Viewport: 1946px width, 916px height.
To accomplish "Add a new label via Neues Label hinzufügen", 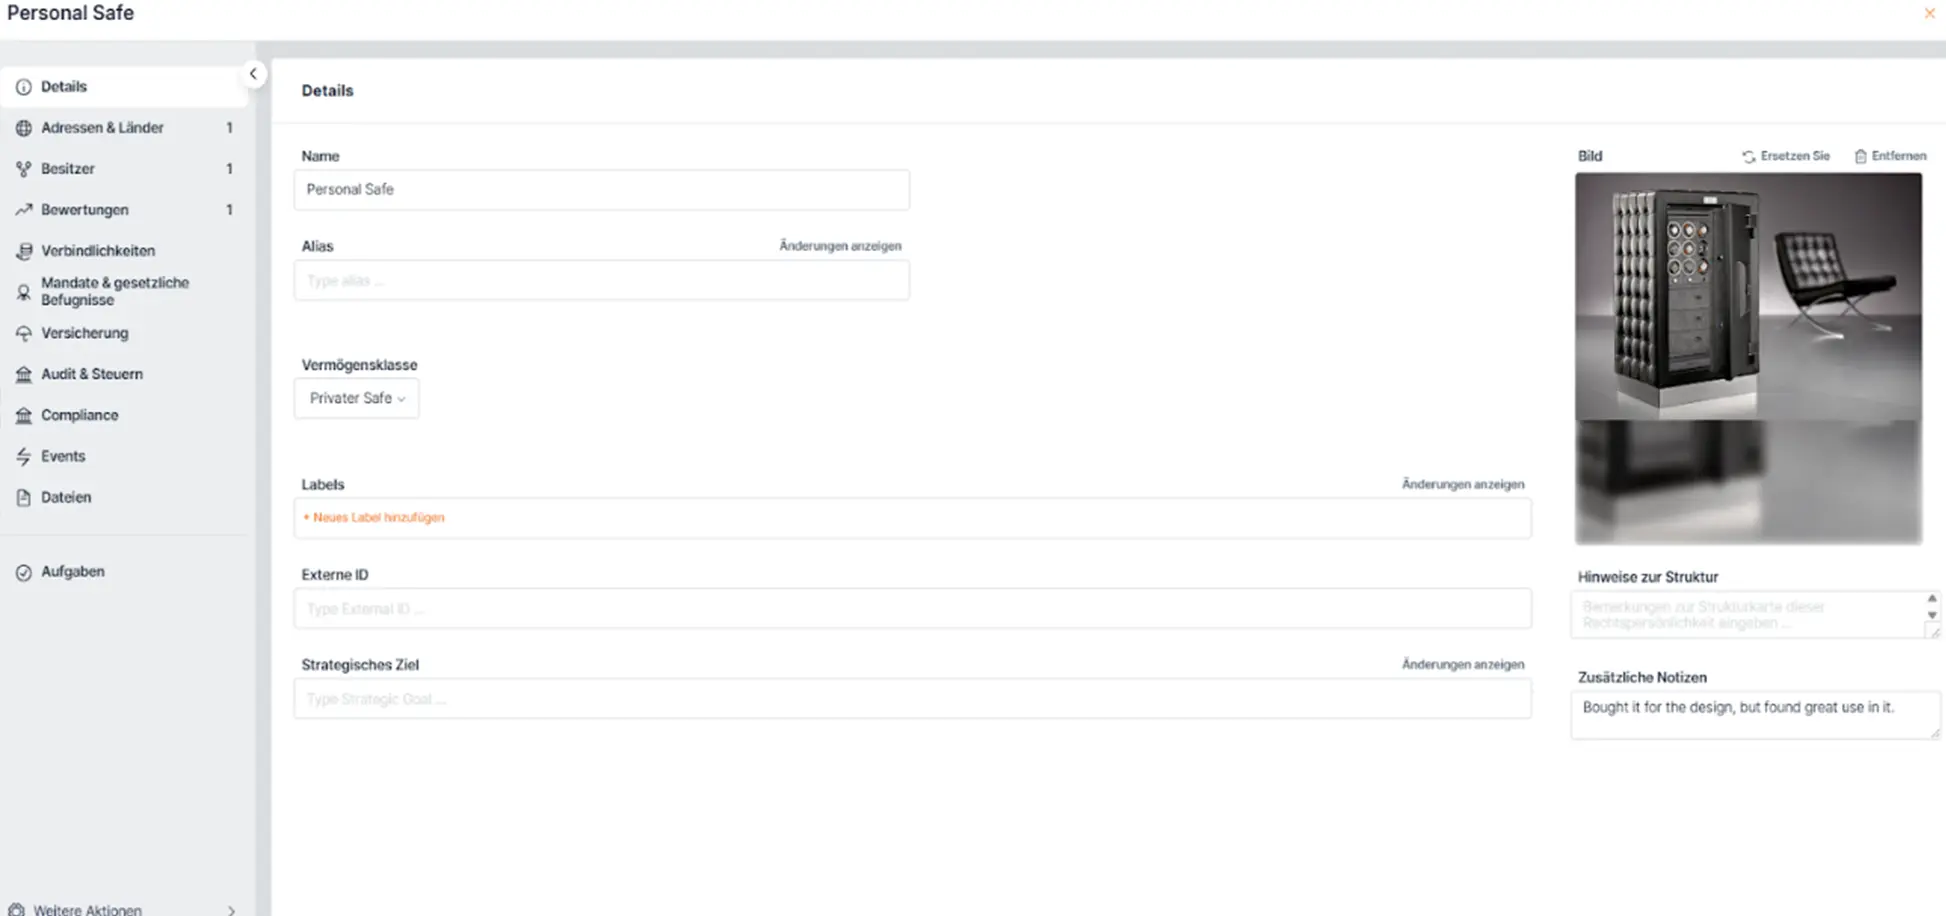I will tap(374, 518).
